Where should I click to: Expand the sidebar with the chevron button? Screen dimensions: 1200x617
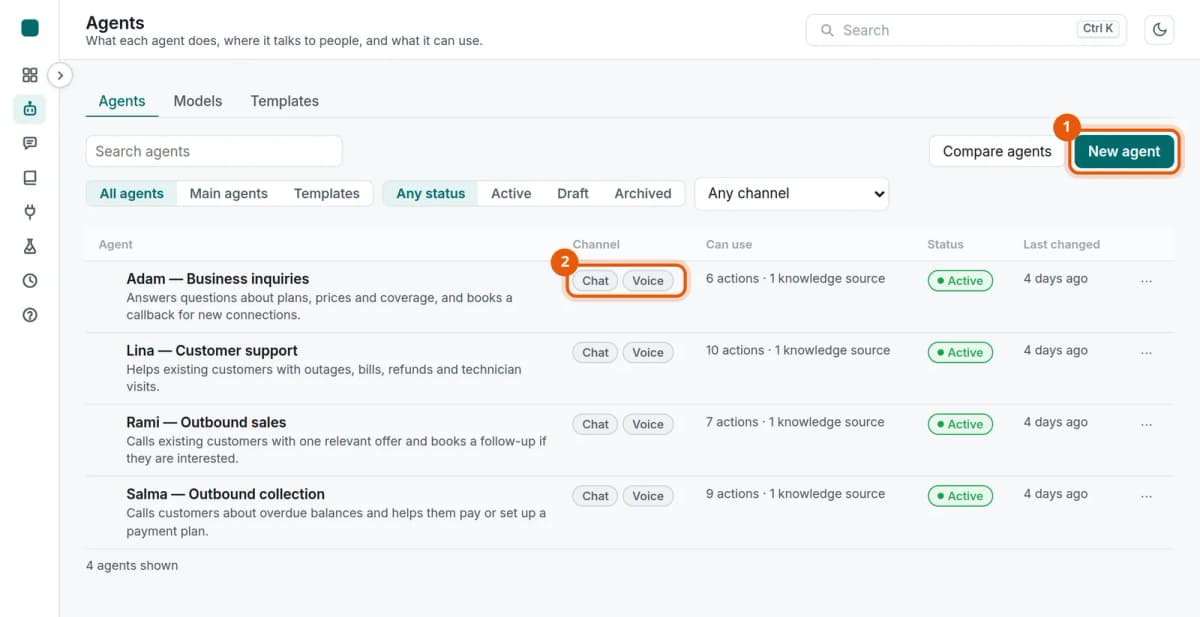point(60,75)
